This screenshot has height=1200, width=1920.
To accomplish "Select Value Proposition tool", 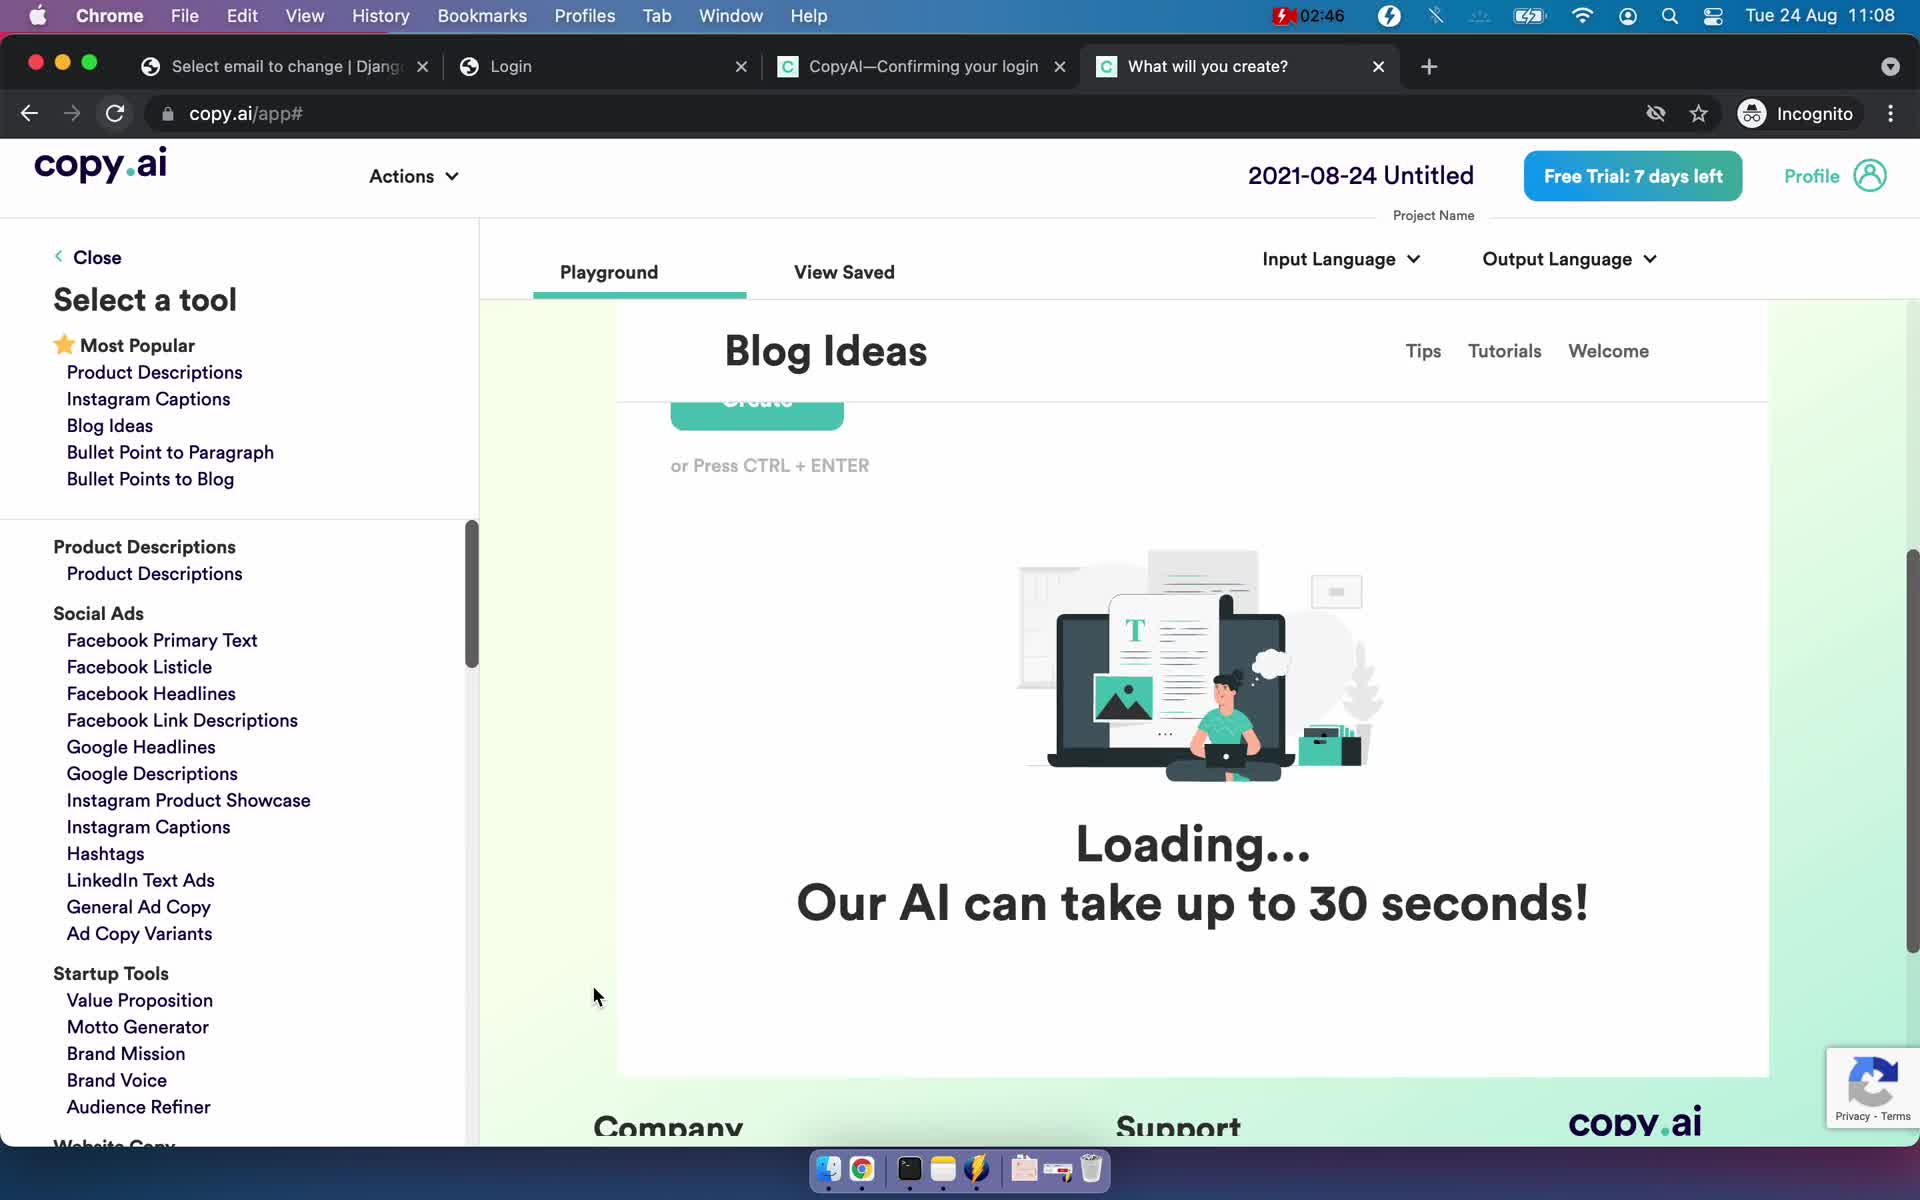I will click(x=140, y=1000).
